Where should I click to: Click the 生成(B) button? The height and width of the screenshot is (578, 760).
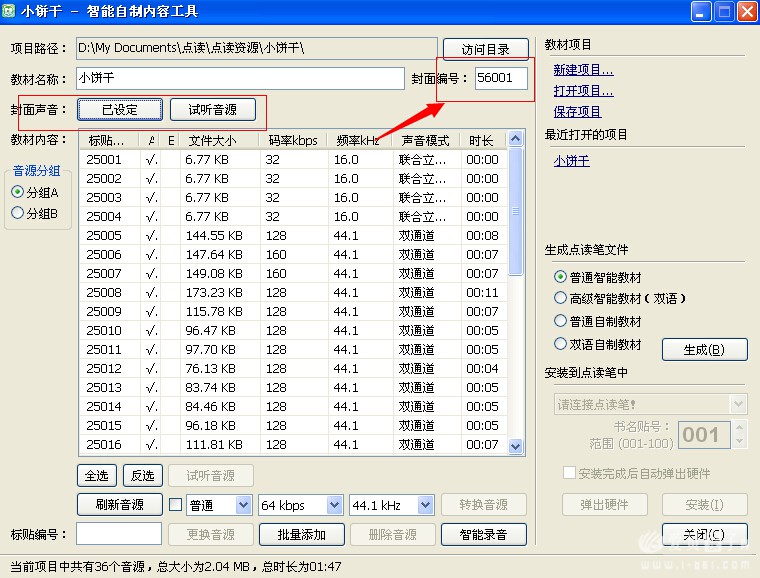(705, 349)
